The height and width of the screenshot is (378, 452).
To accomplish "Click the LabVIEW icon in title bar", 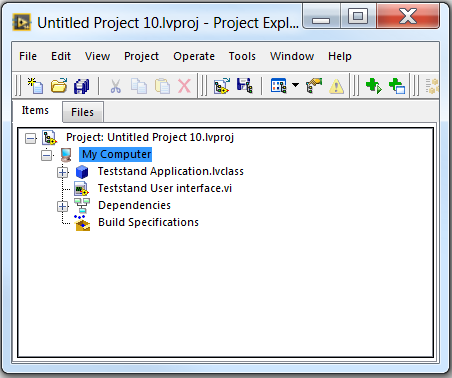I will click(22, 22).
